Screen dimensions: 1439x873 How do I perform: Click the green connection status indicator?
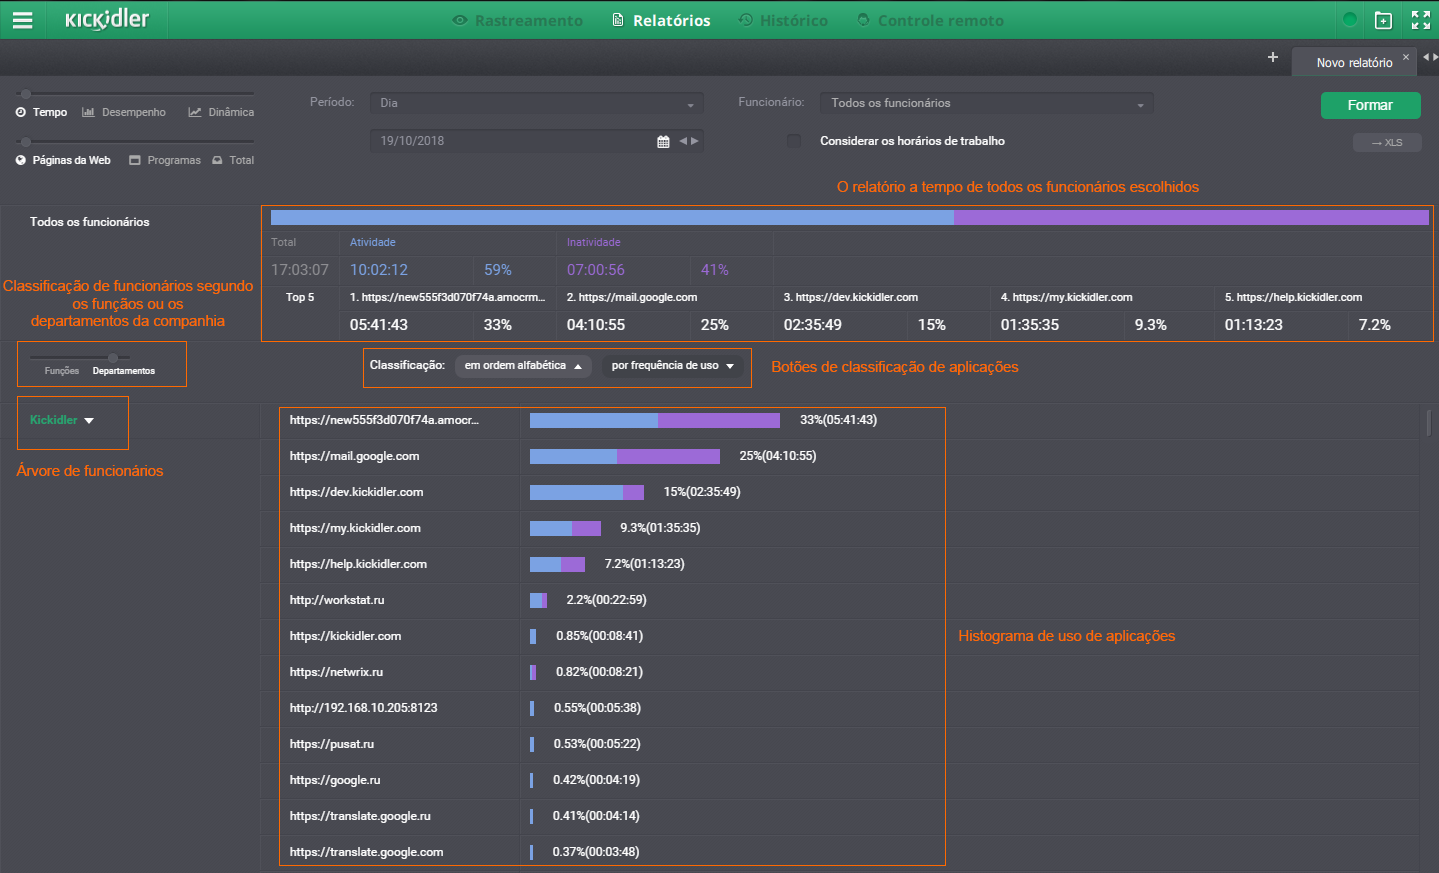[x=1350, y=19]
